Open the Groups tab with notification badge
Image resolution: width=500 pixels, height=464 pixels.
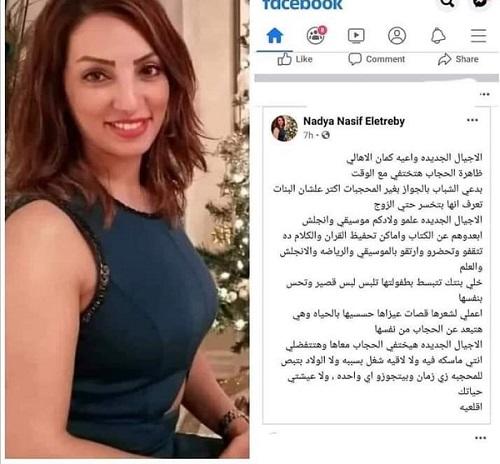(x=316, y=35)
